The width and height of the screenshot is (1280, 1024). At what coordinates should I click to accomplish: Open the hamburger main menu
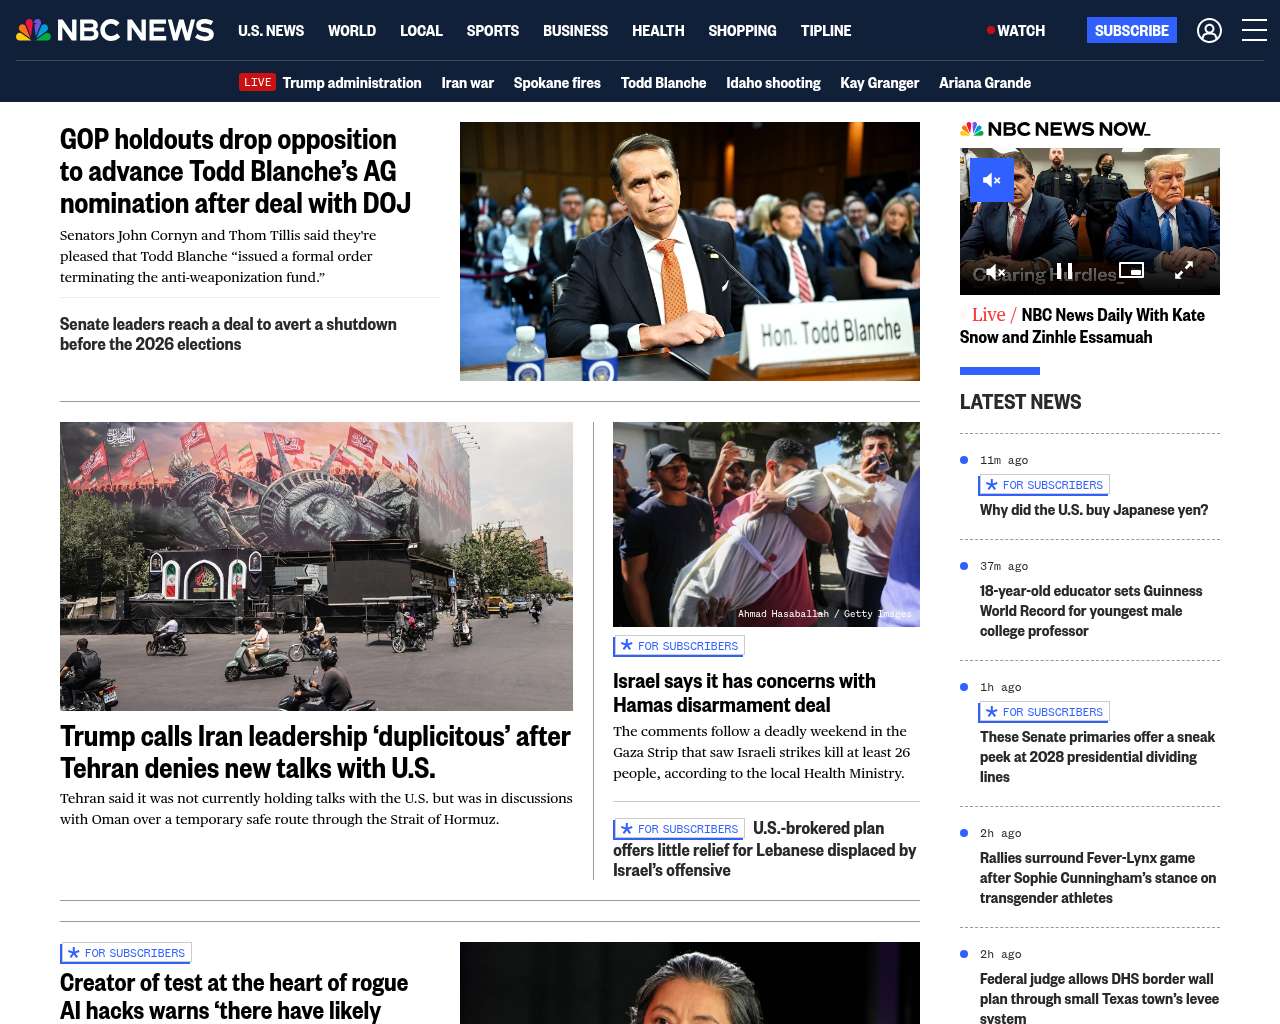pos(1254,31)
